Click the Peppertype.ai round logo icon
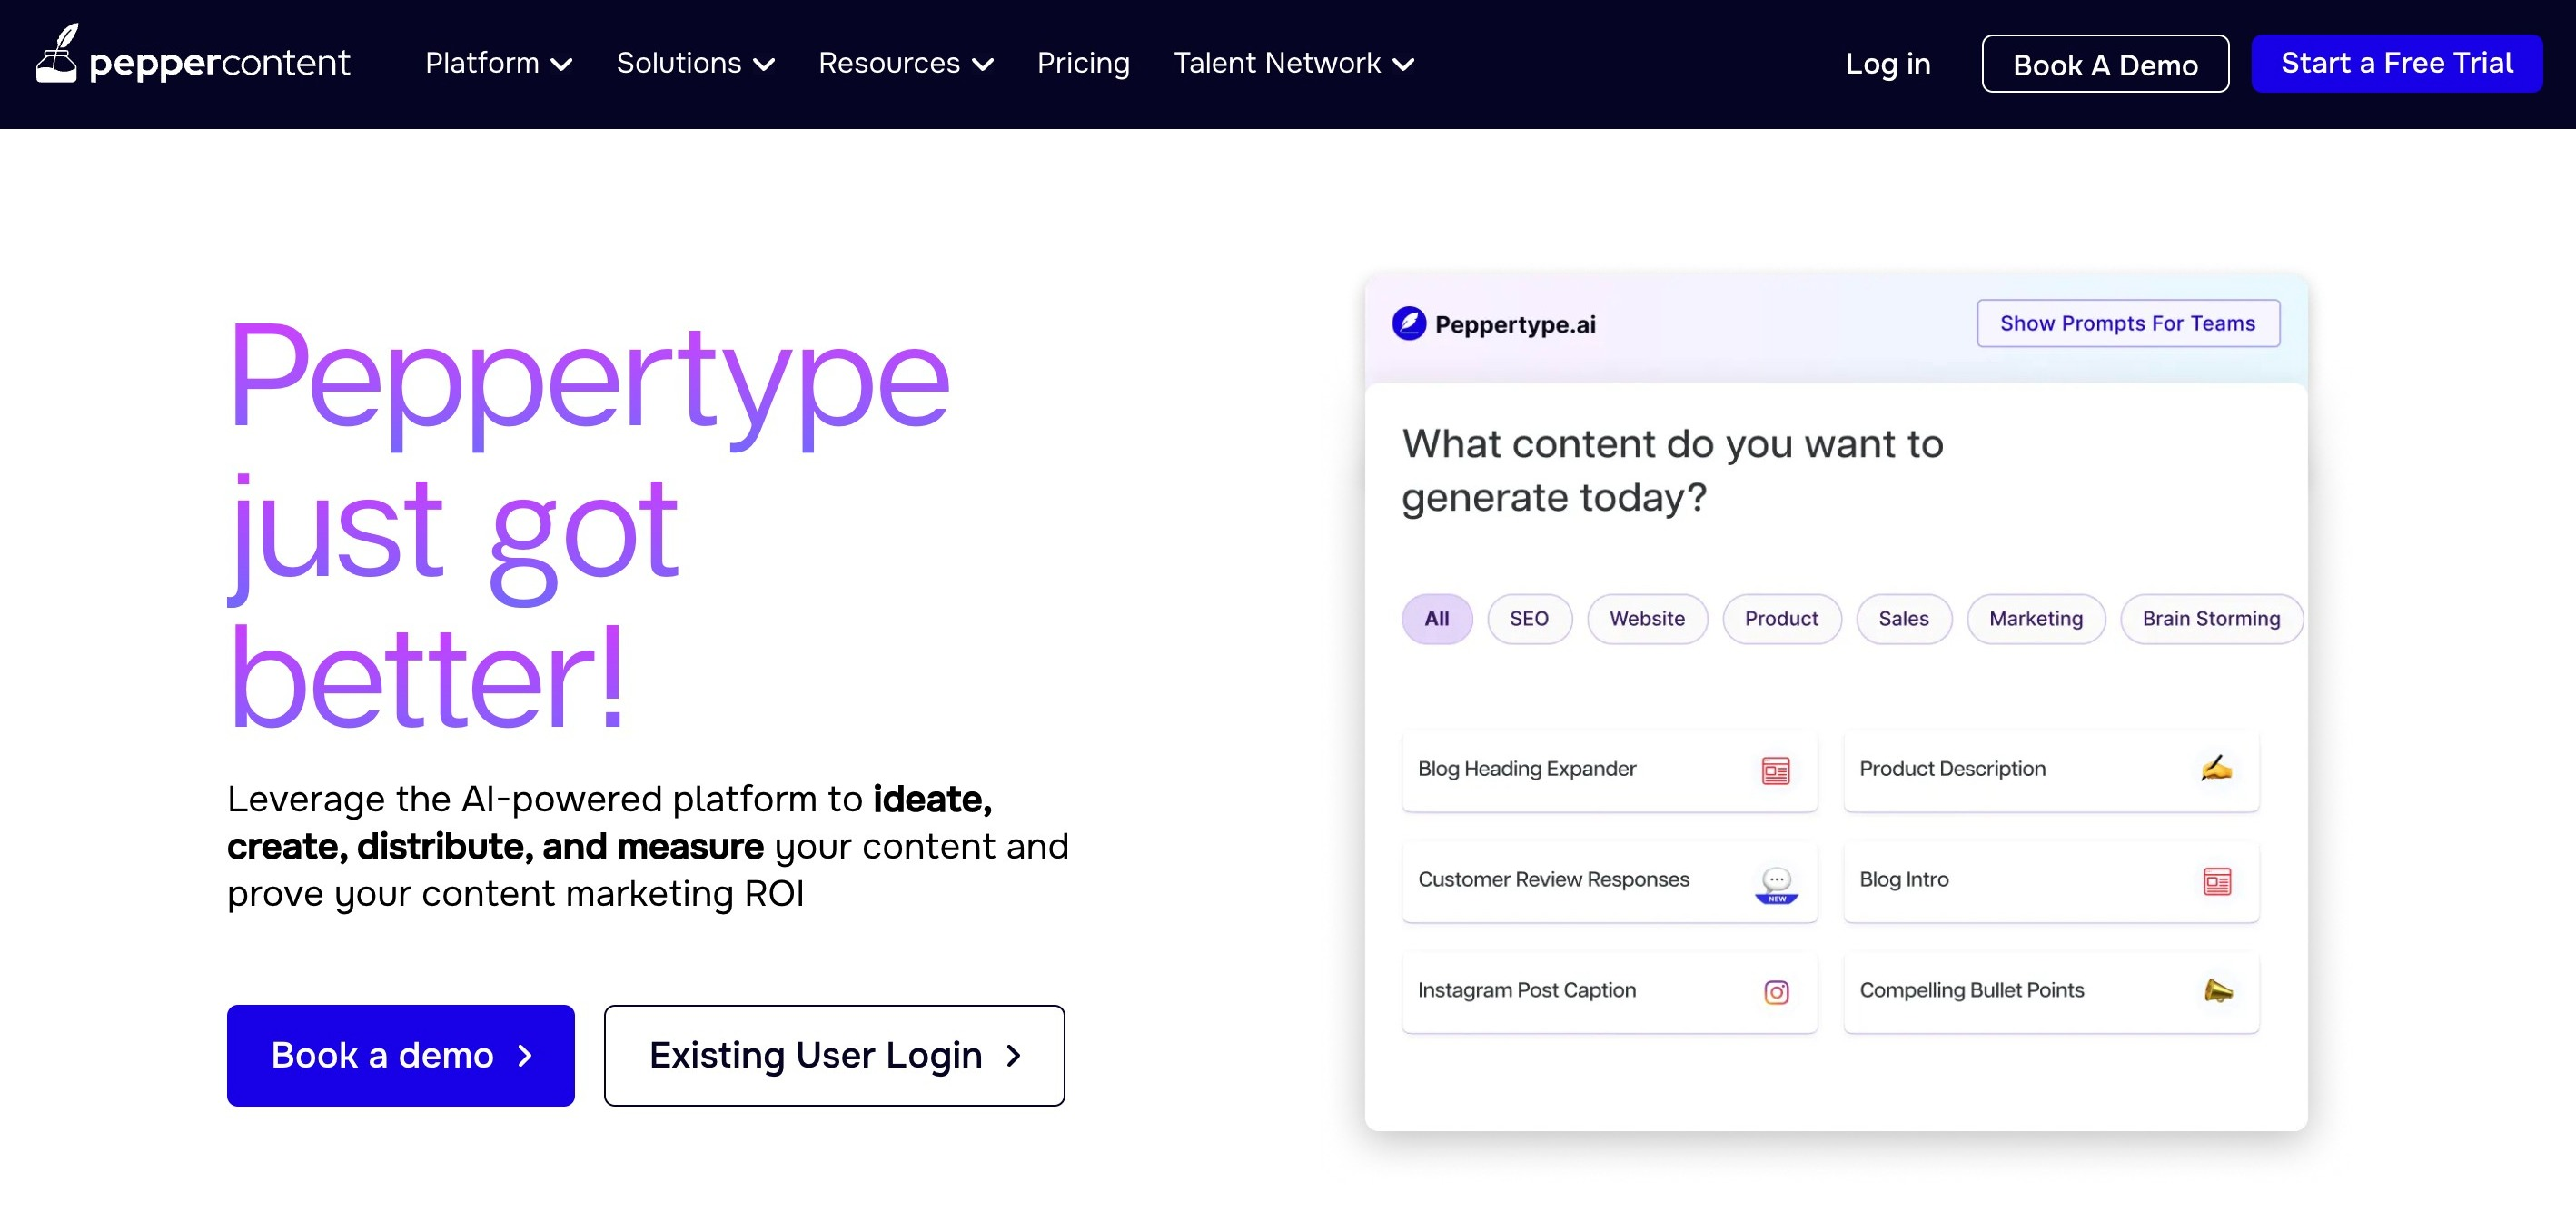 click(1409, 323)
